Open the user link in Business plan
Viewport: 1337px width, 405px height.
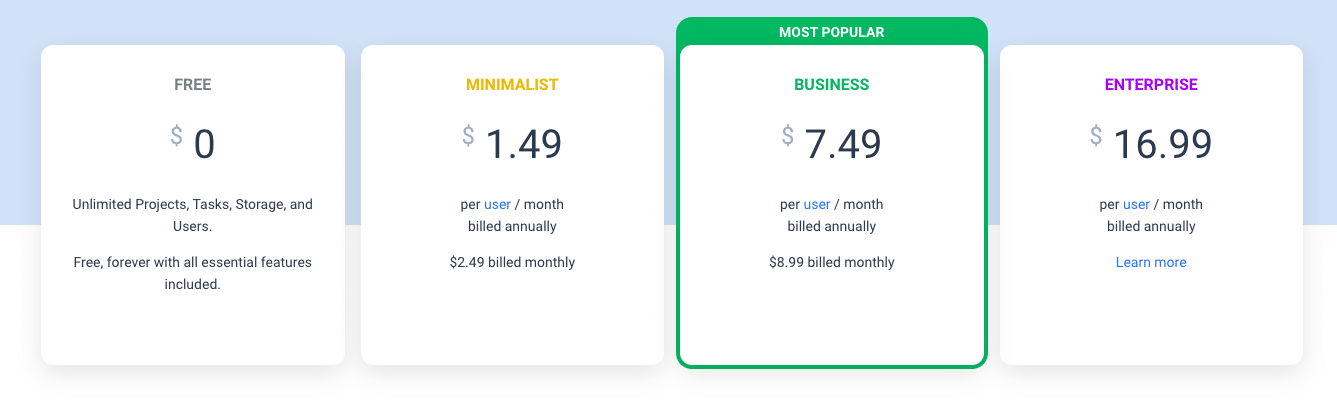click(817, 204)
